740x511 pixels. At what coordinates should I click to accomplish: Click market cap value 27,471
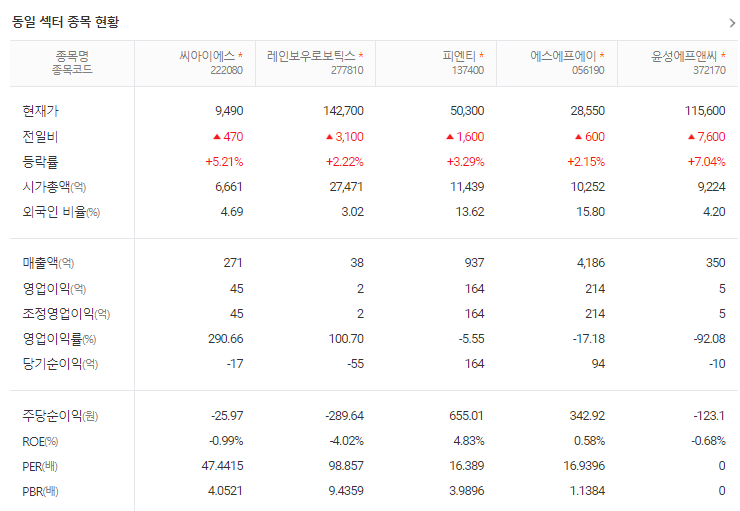[346, 187]
